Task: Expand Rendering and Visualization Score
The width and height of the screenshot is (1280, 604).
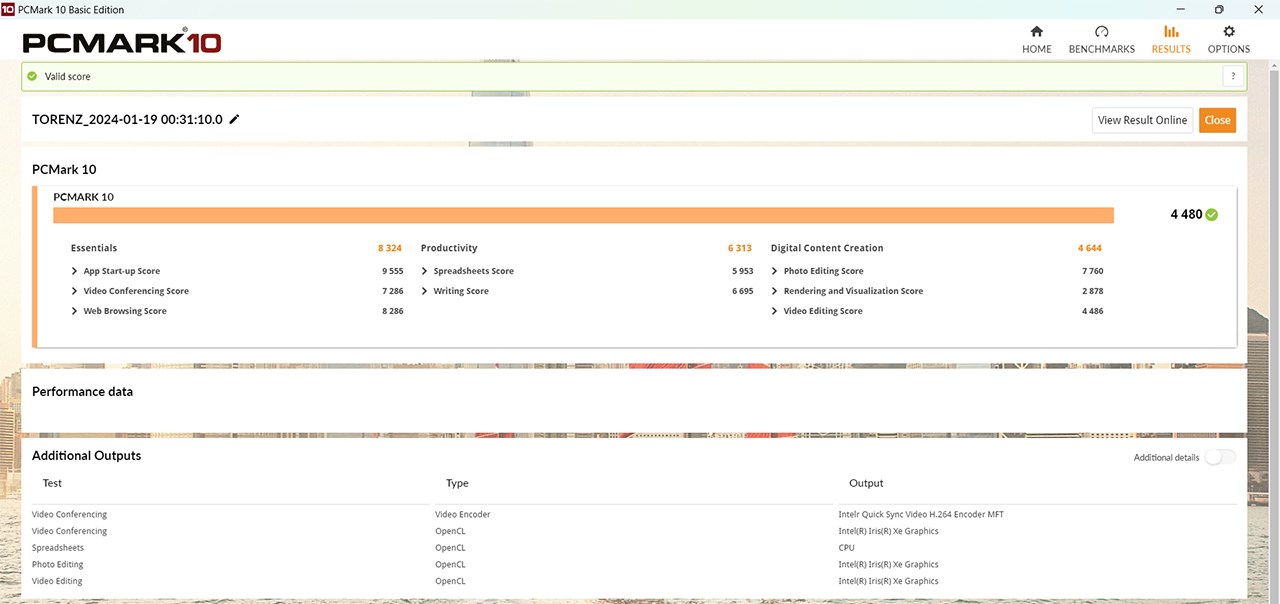Action: [x=774, y=291]
